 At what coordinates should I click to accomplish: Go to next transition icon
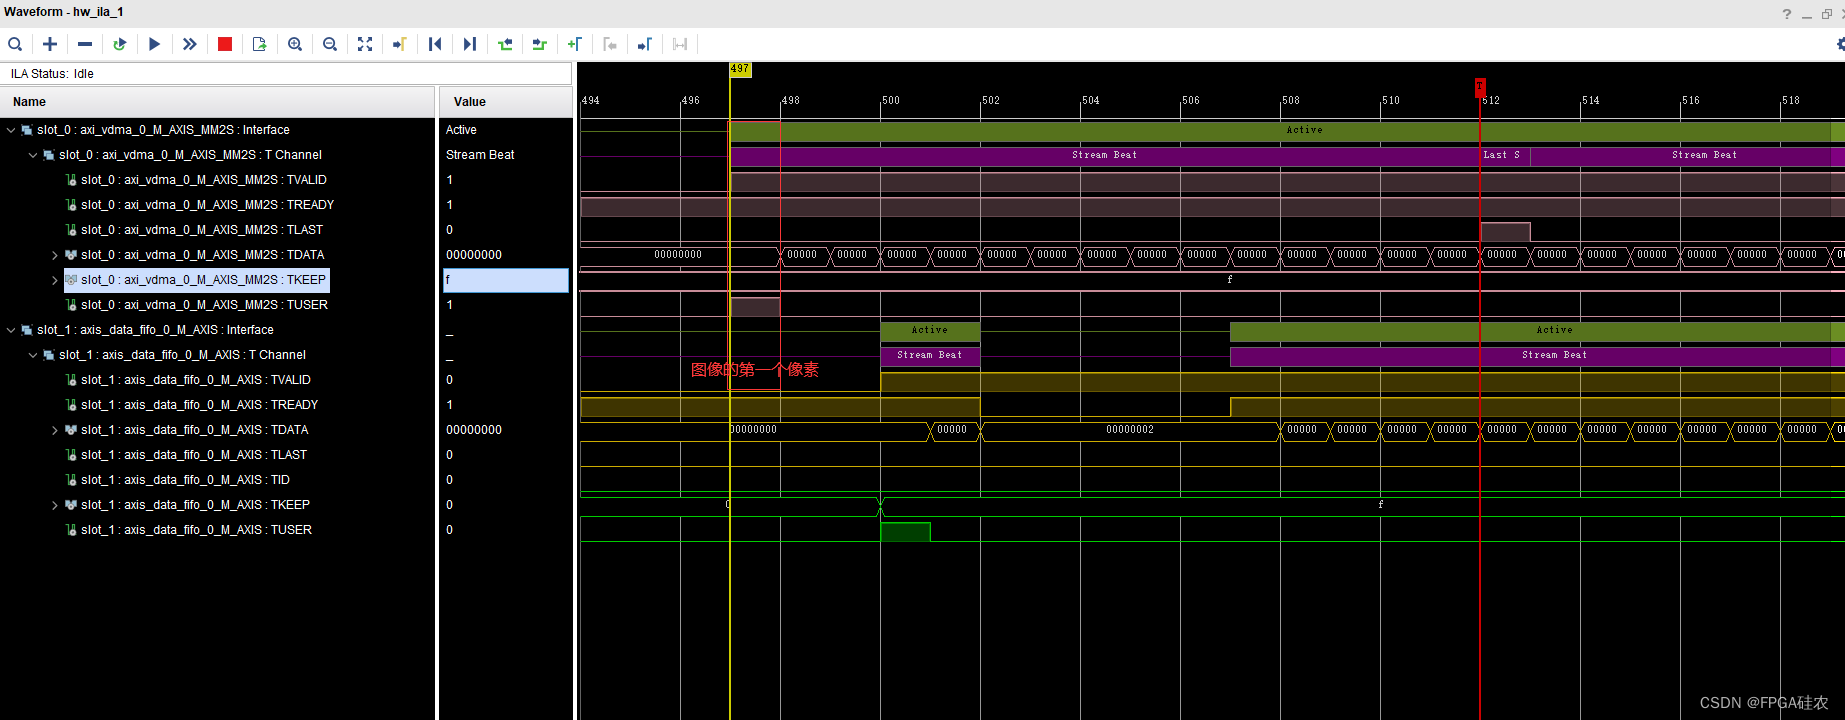(x=540, y=44)
